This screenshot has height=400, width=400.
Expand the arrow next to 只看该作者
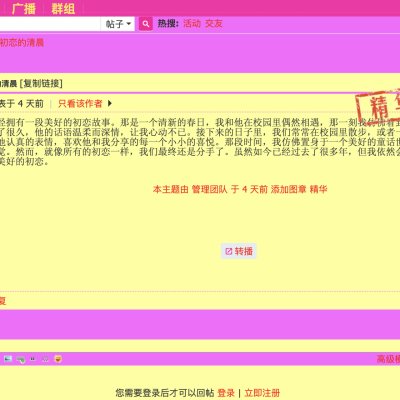point(110,104)
